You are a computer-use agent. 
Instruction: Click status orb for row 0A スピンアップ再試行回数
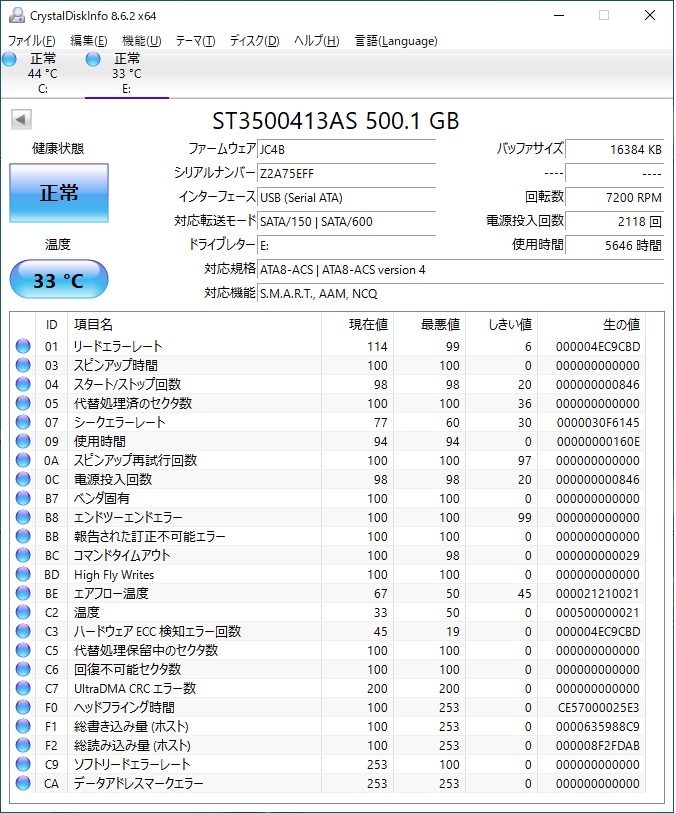tap(23, 460)
